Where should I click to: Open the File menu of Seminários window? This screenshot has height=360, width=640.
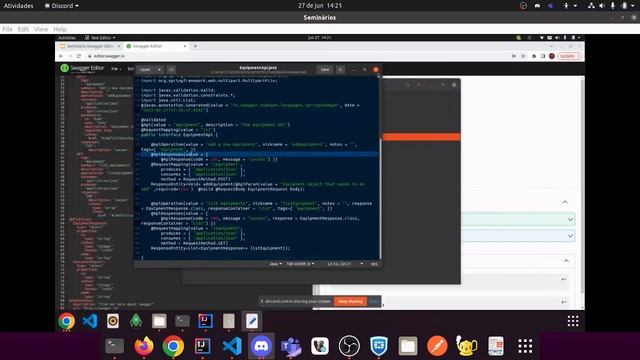pos(7,29)
